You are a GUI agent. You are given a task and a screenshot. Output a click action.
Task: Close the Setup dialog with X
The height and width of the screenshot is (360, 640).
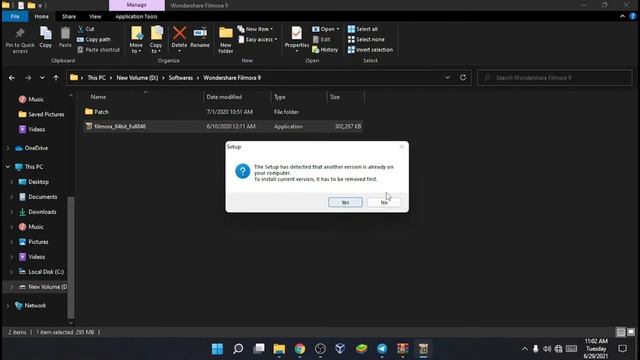[x=402, y=147]
